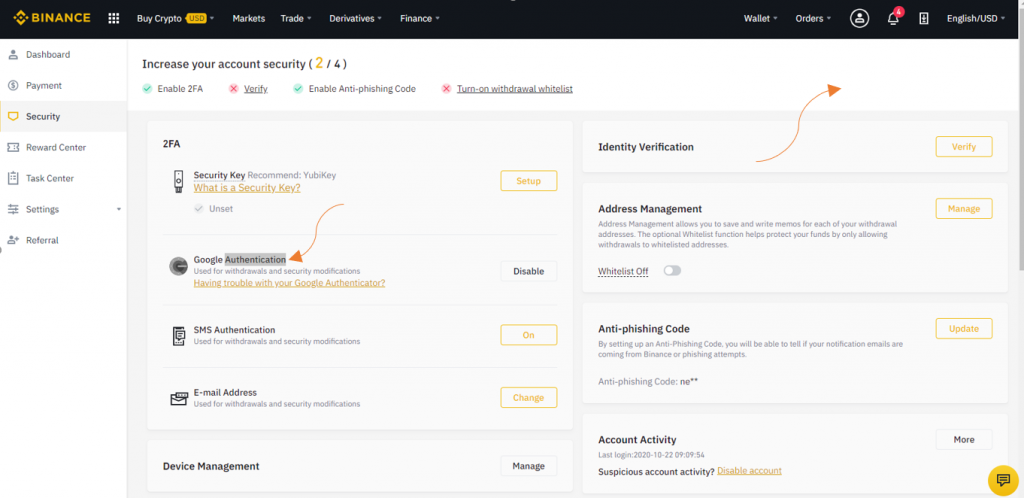
Task: Open 'What is a Security Key?' link
Action: tap(247, 188)
